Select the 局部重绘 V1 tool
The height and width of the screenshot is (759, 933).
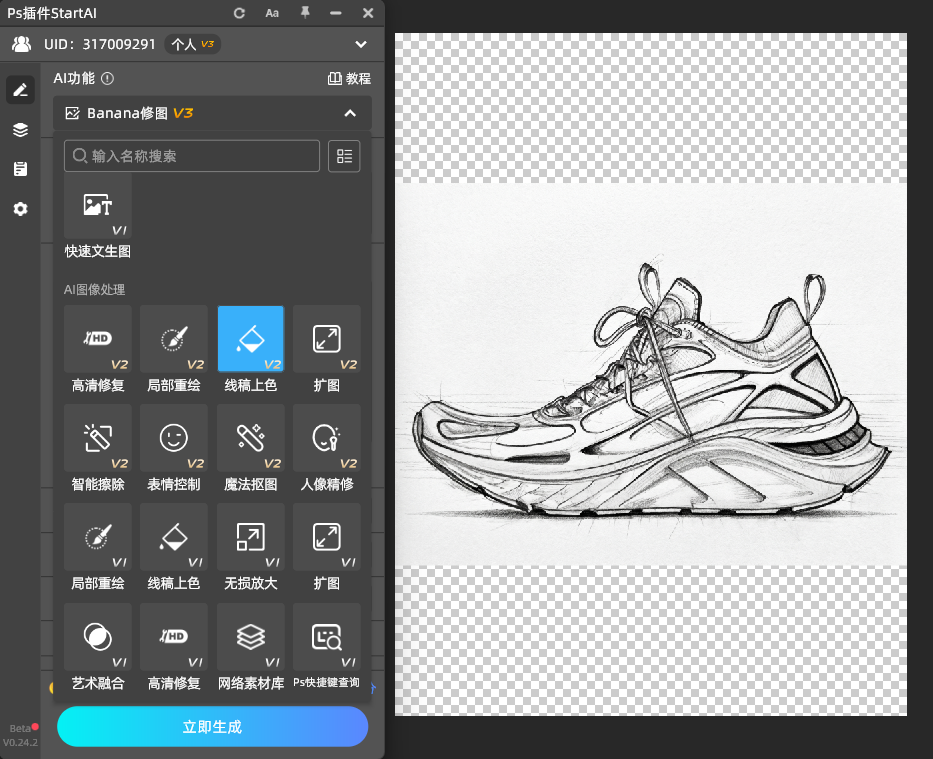(x=98, y=548)
